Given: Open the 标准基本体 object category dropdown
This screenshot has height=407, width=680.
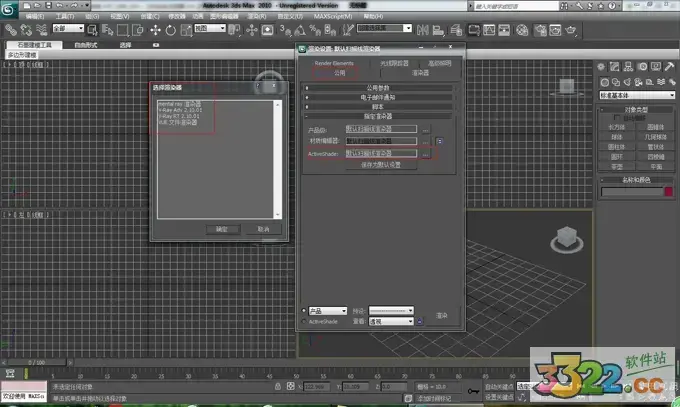Looking at the screenshot, I should click(x=637, y=95).
